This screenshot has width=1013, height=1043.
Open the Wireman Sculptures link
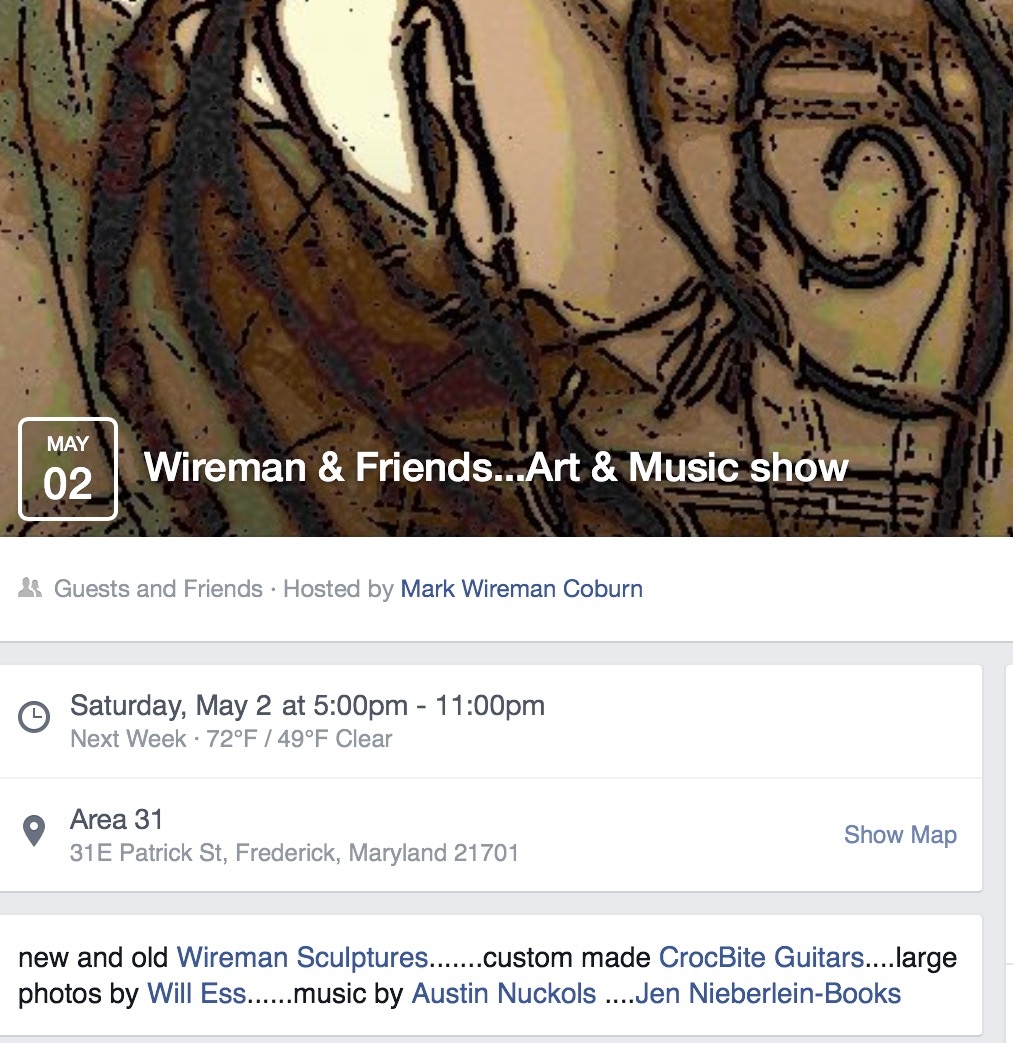pyautogui.click(x=302, y=958)
